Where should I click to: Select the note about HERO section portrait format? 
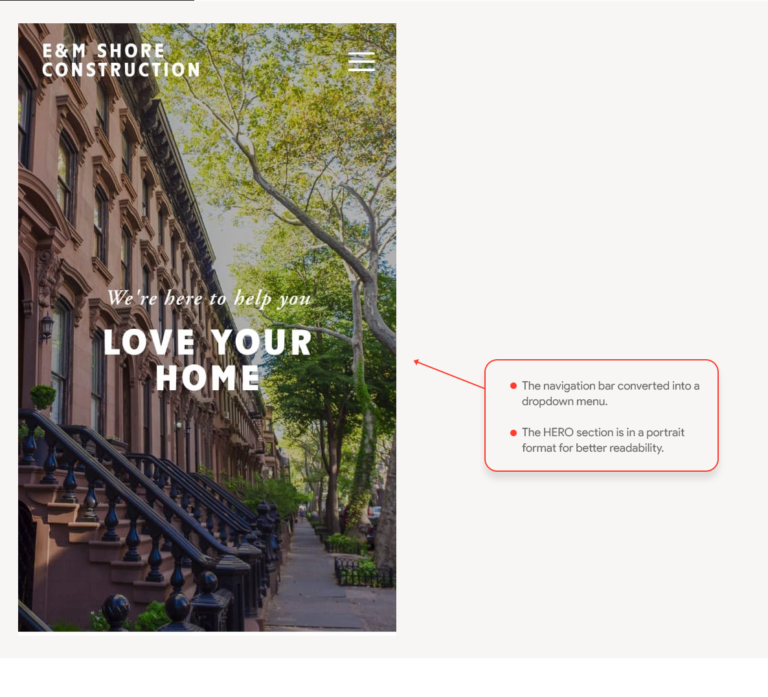coord(603,440)
